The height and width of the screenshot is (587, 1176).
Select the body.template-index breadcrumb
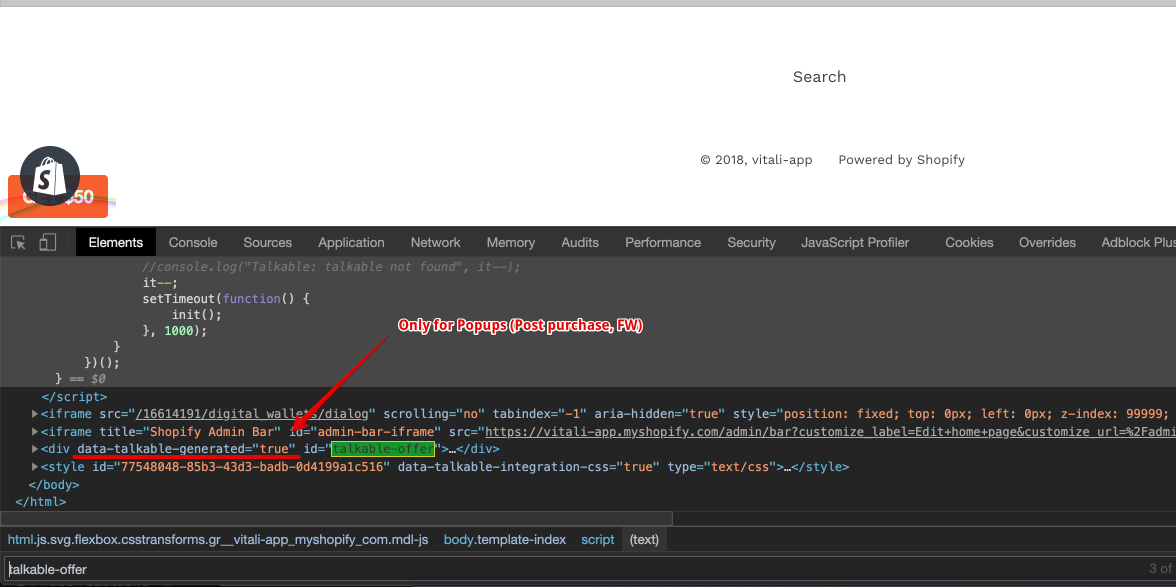coord(505,539)
